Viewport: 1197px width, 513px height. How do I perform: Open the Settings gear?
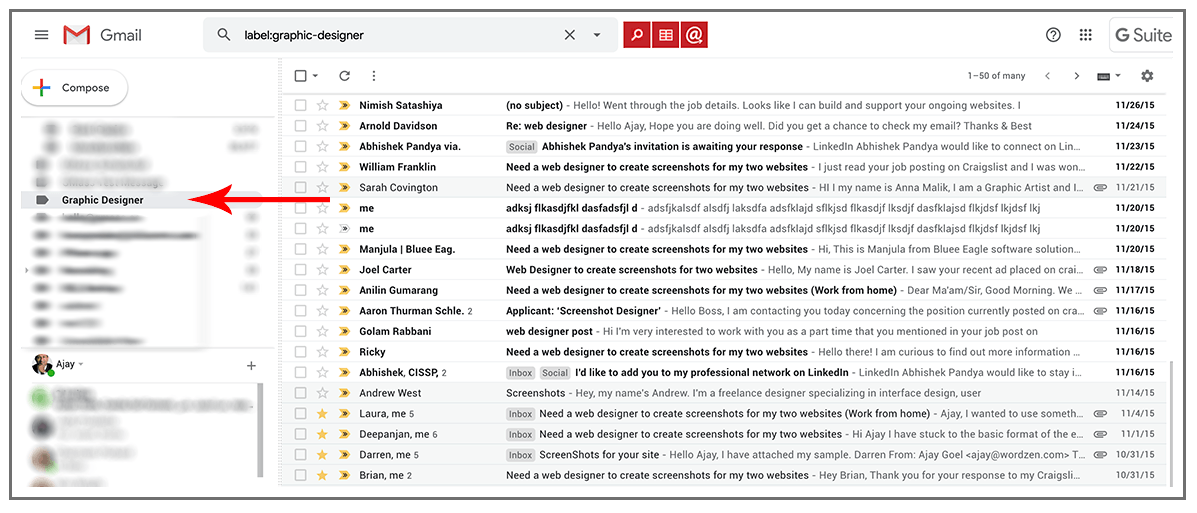(1147, 76)
